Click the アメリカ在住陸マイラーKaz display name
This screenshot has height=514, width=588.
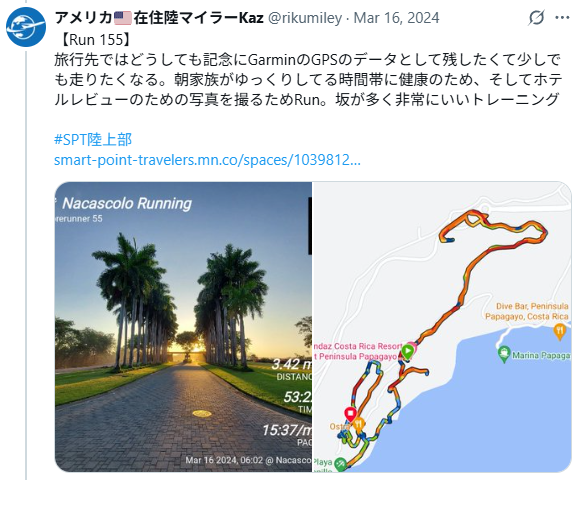[x=159, y=18]
